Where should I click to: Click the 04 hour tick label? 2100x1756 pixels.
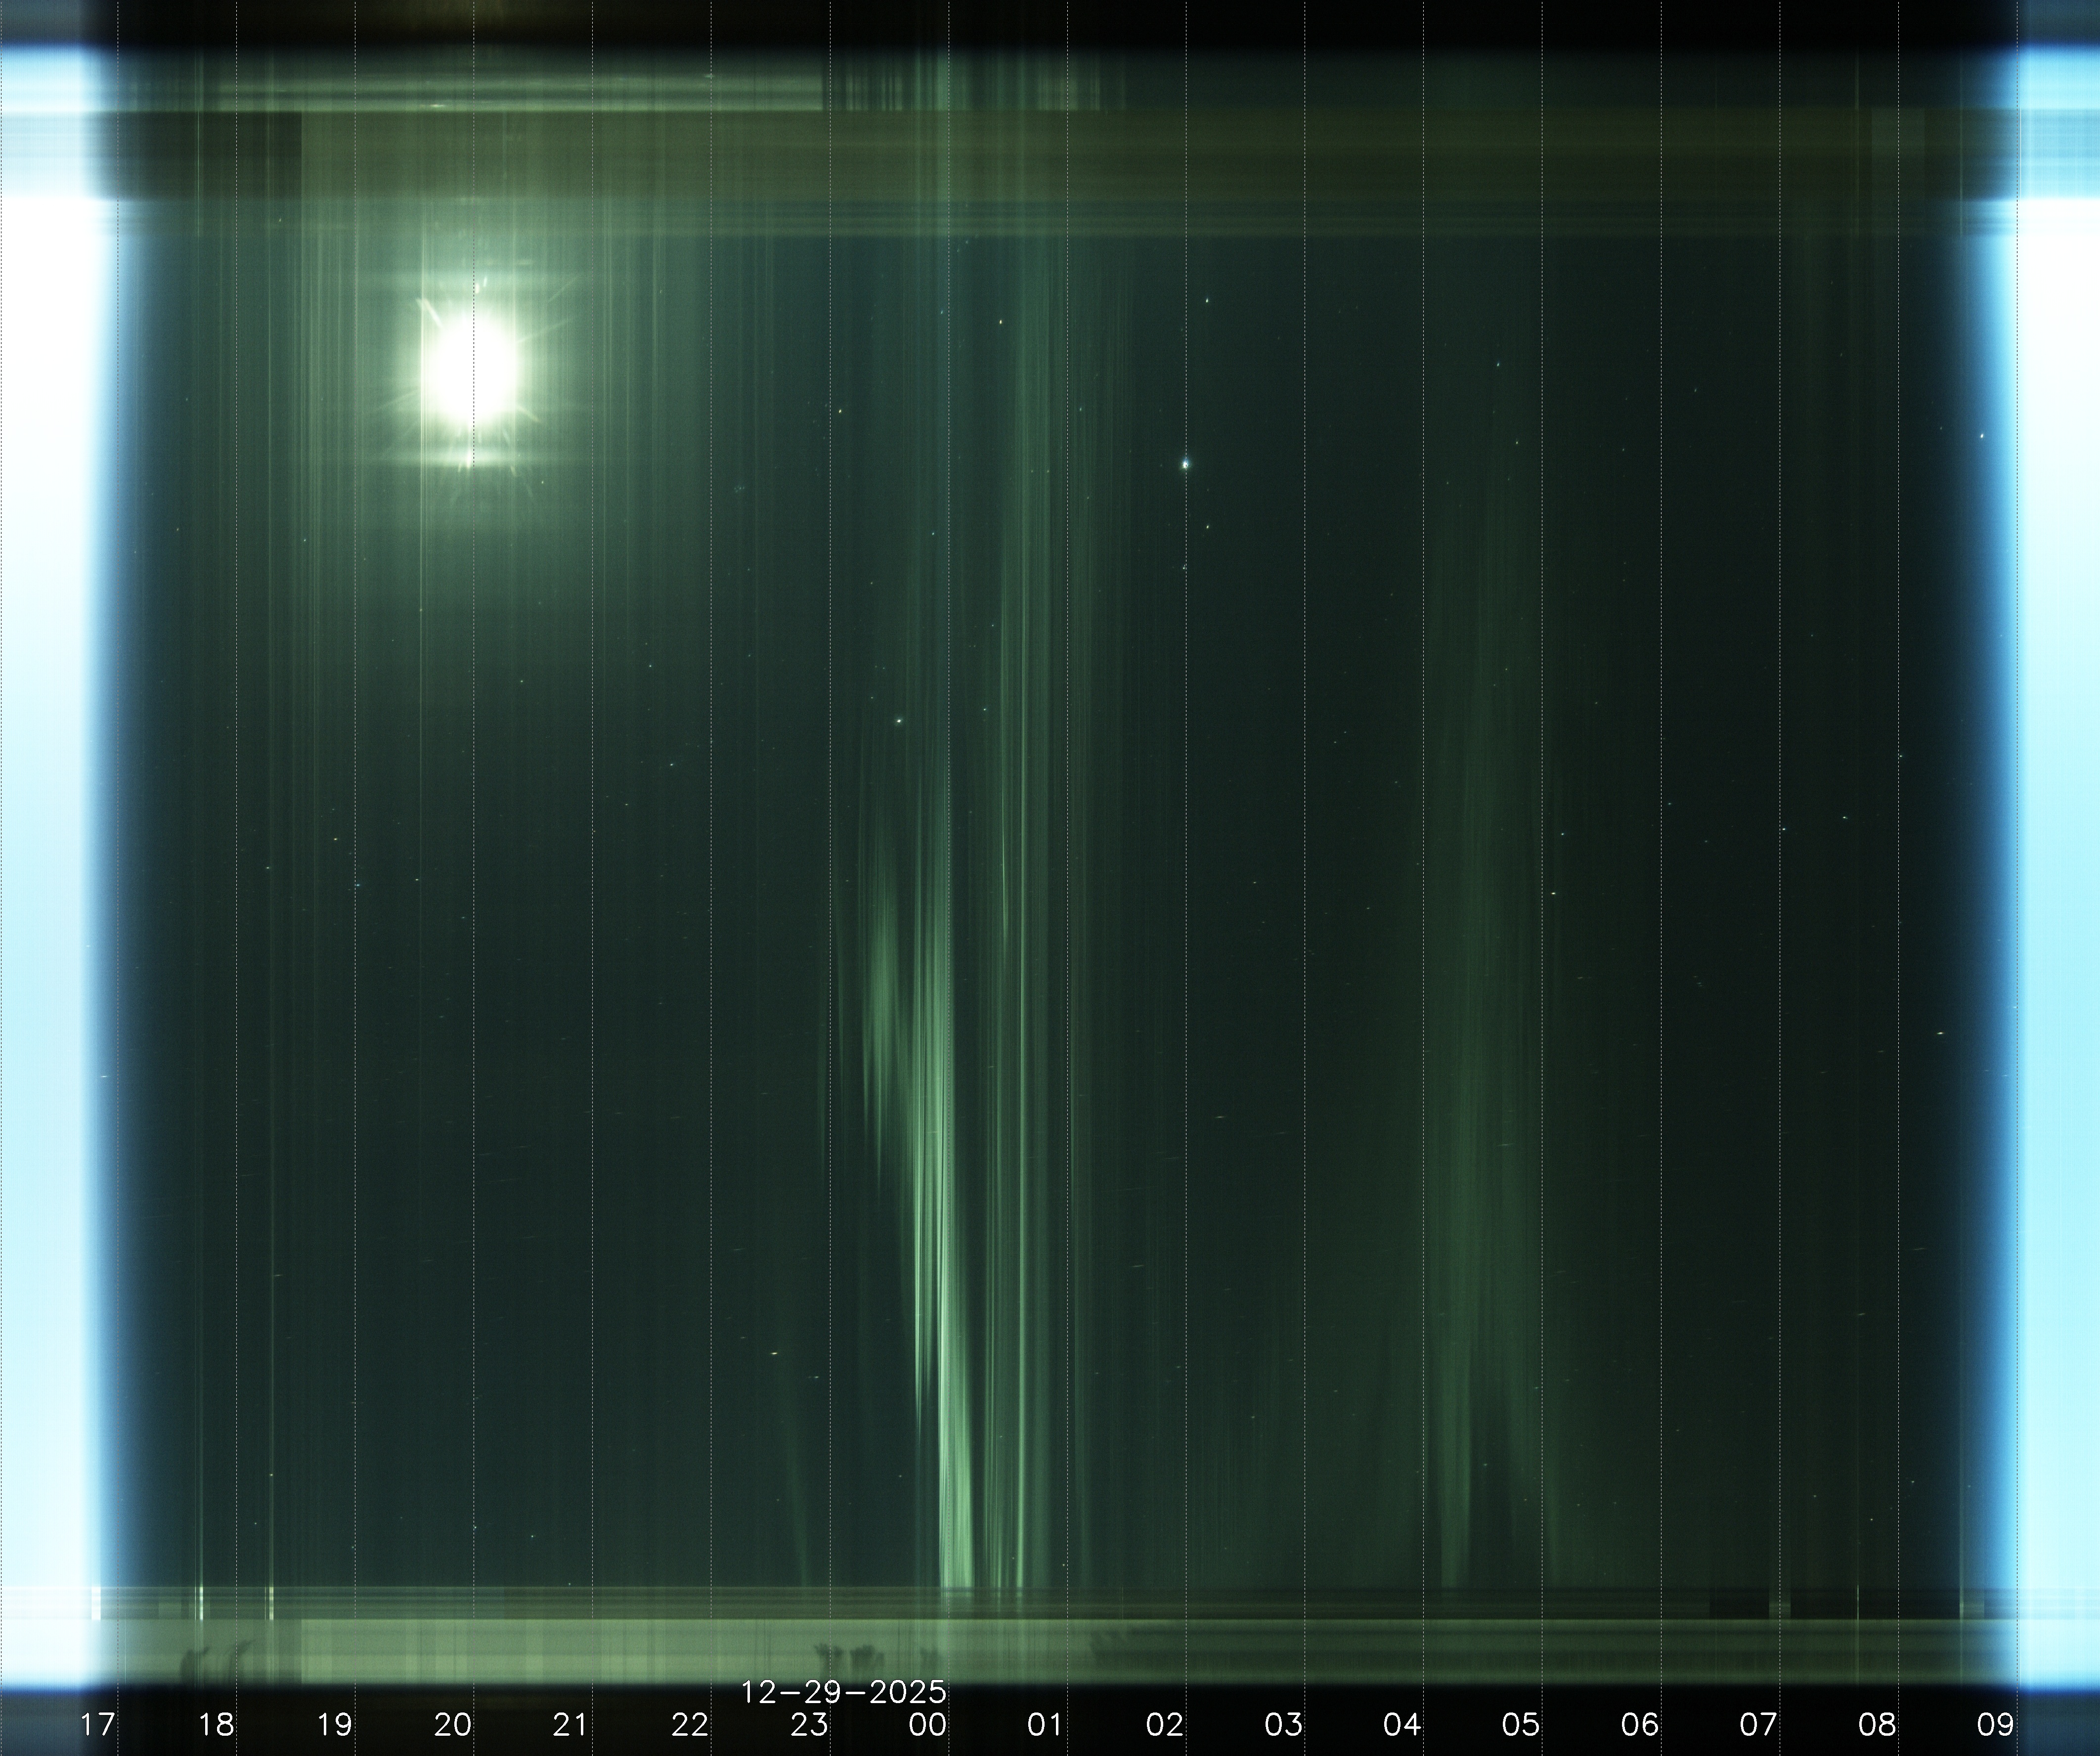click(1402, 1725)
